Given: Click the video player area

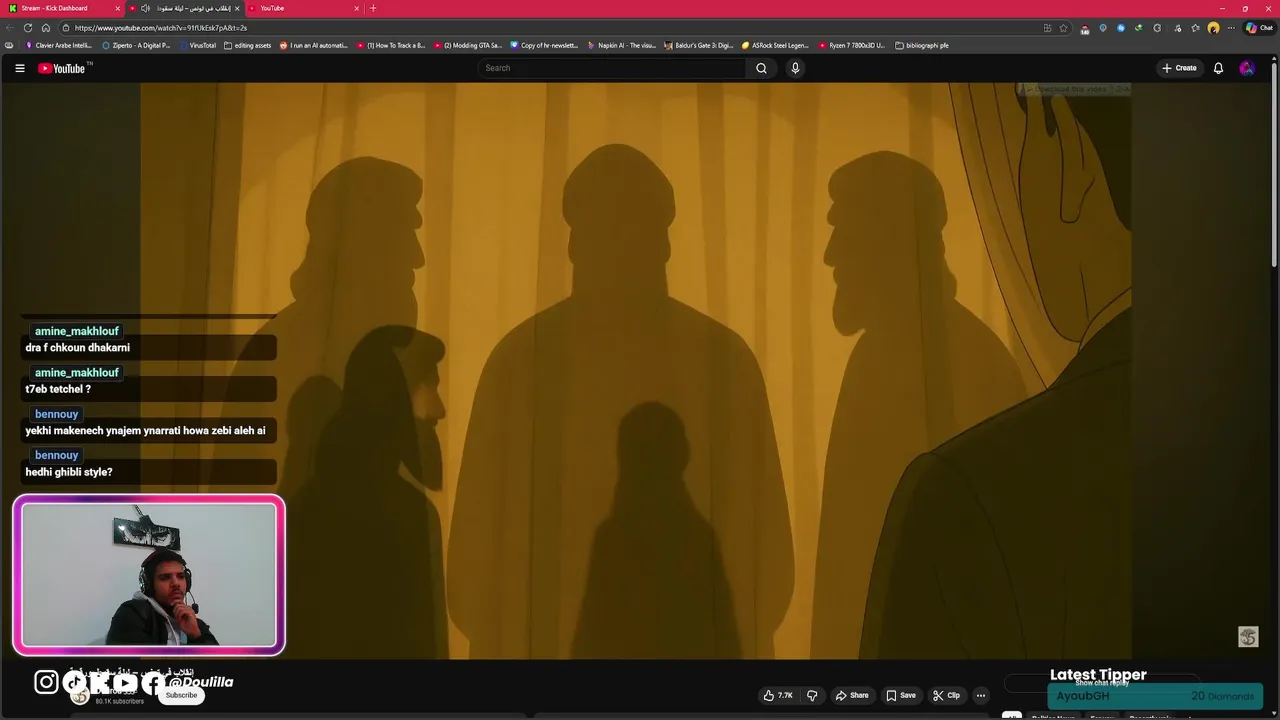Looking at the screenshot, I should (636, 371).
